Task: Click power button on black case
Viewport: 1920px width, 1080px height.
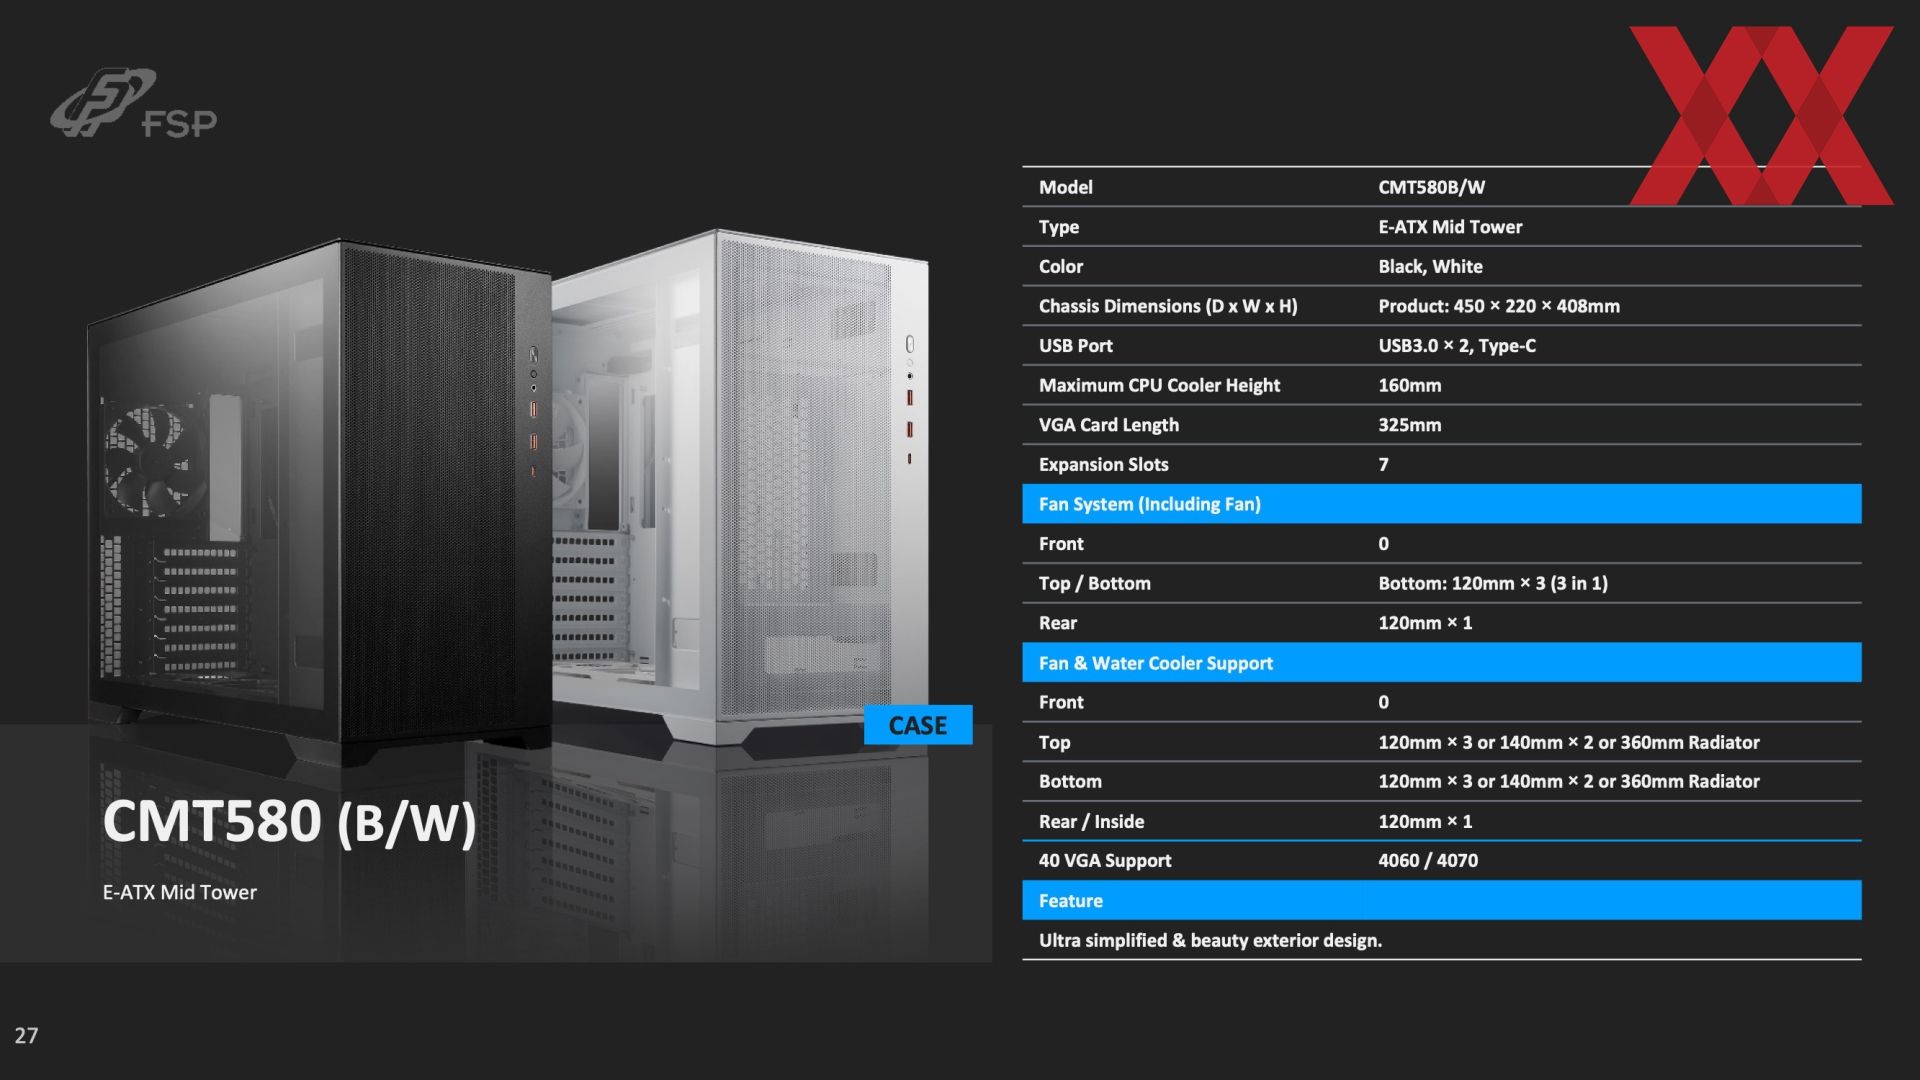Action: pyautogui.click(x=533, y=355)
